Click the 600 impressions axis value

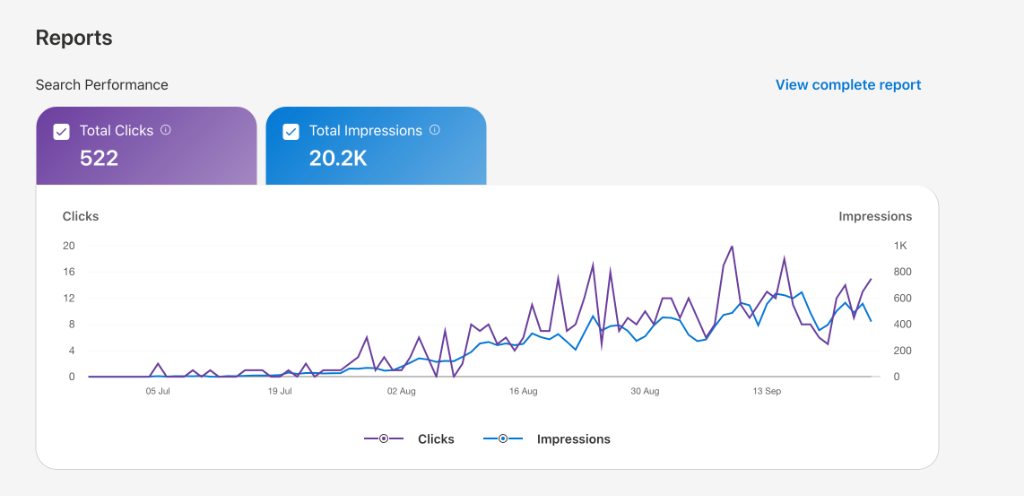[x=903, y=298]
